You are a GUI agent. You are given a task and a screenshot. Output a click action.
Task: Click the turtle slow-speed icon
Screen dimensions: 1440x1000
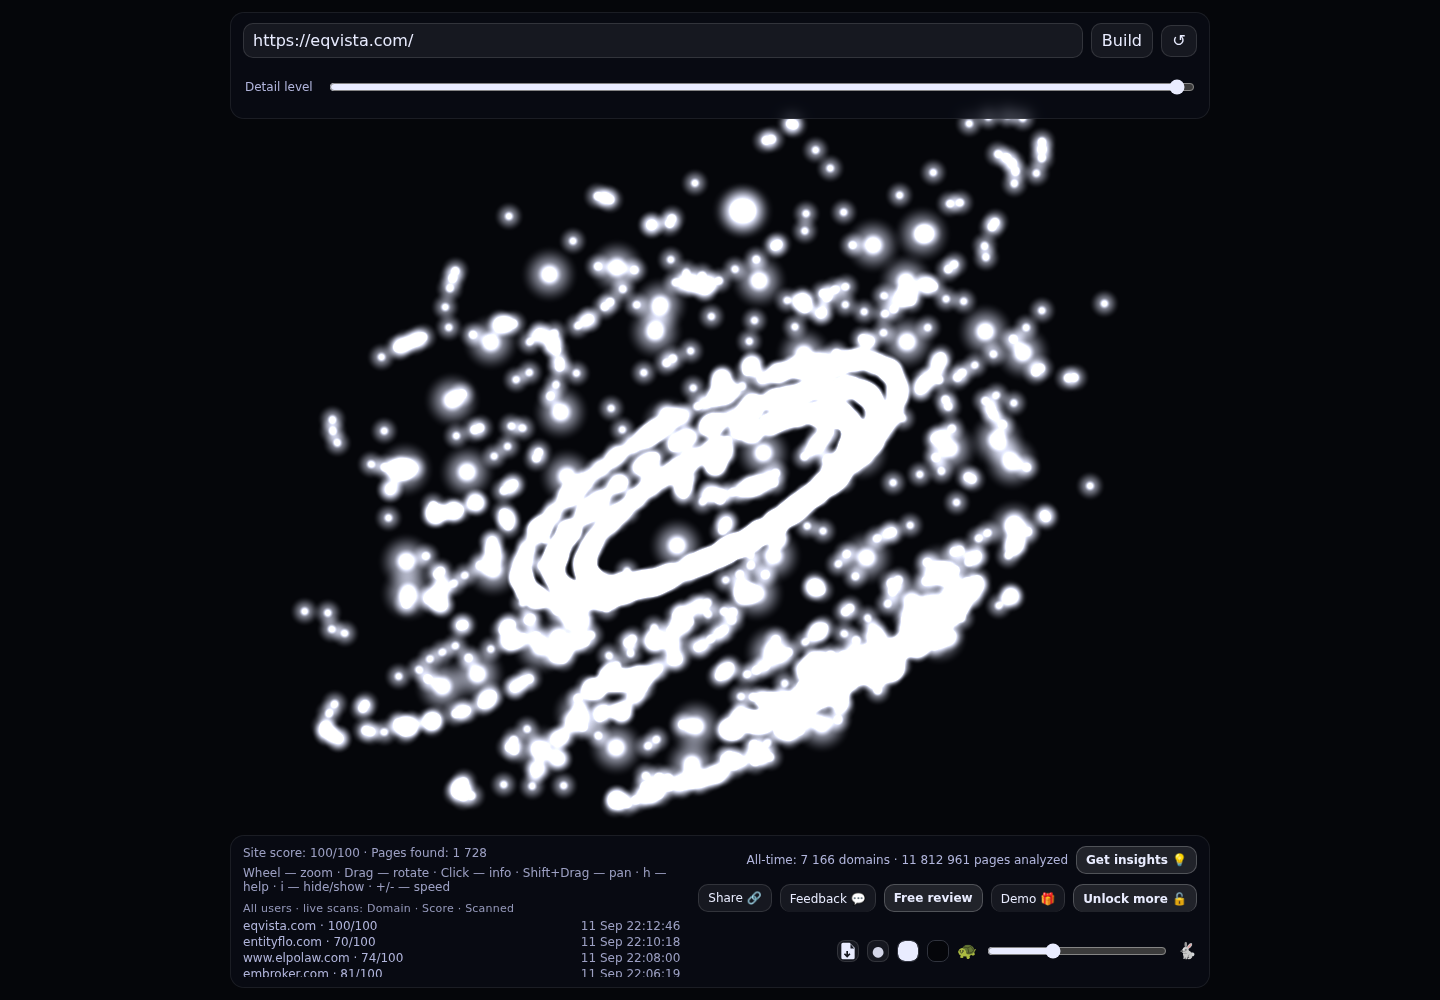tap(966, 951)
